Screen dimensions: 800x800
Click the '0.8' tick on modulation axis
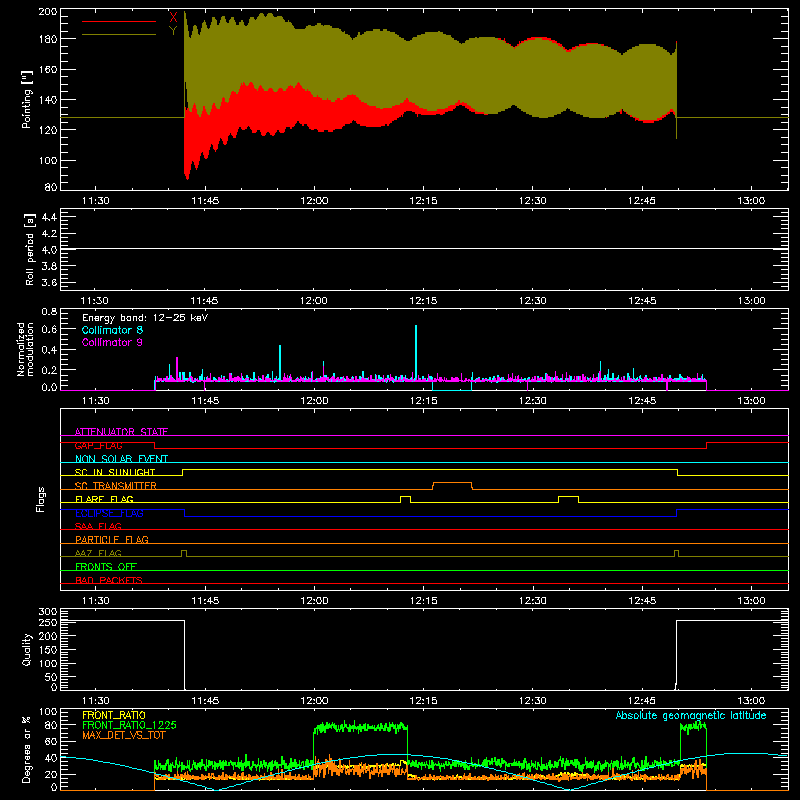coord(49,311)
